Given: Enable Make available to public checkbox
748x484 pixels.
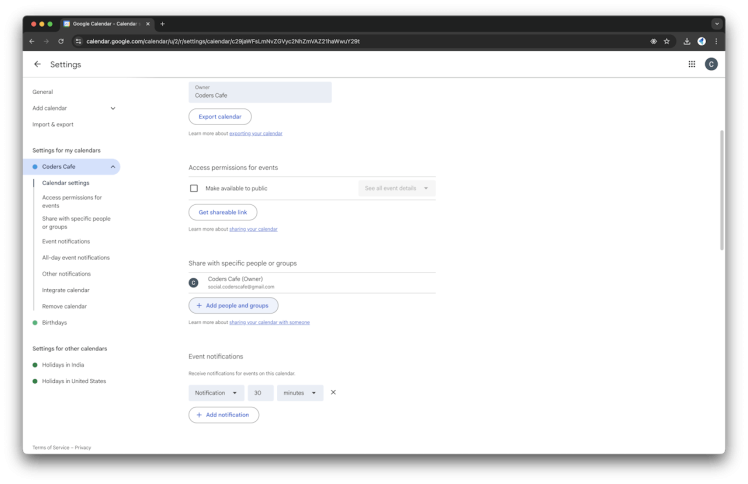Looking at the screenshot, I should tap(194, 188).
